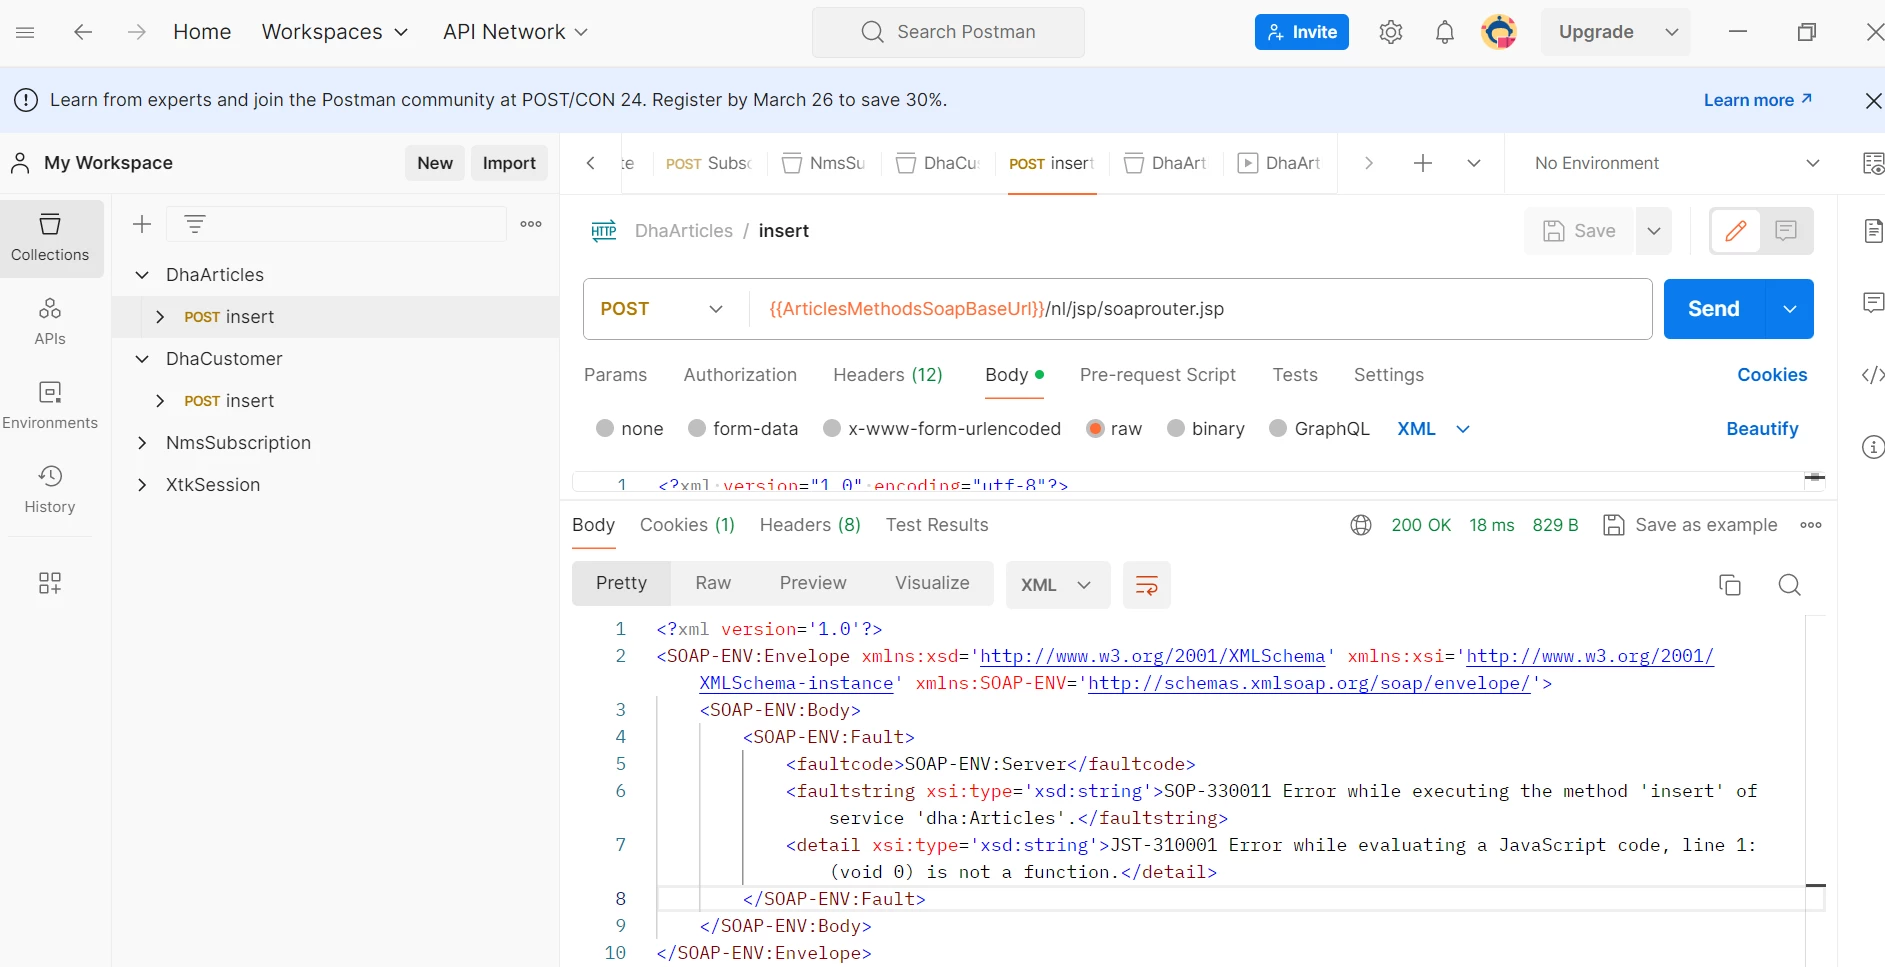This screenshot has height=967, width=1885.
Task: Create new collection with plus icon
Action: click(142, 224)
